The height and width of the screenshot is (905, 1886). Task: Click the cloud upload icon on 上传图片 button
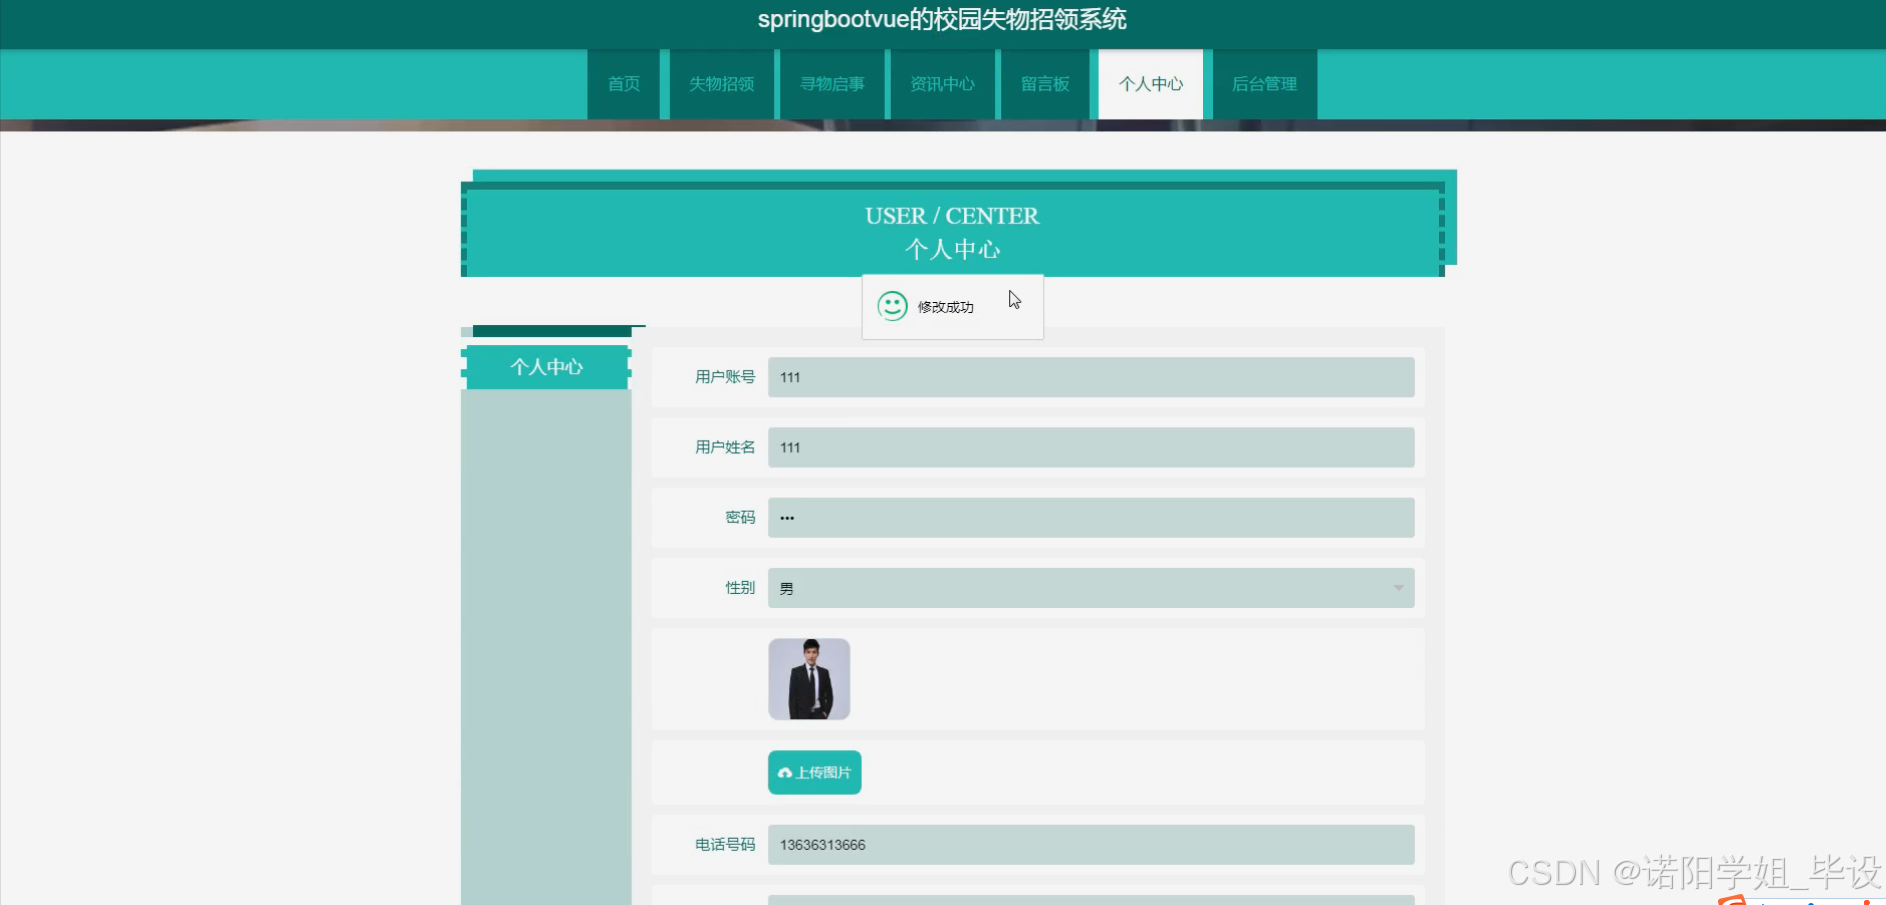pos(786,772)
